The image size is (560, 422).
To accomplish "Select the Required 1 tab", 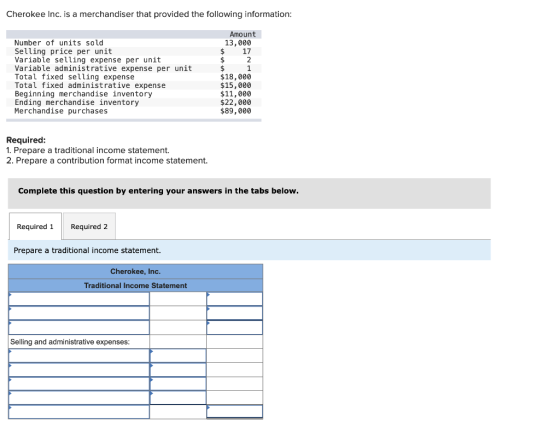I will click(x=35, y=226).
